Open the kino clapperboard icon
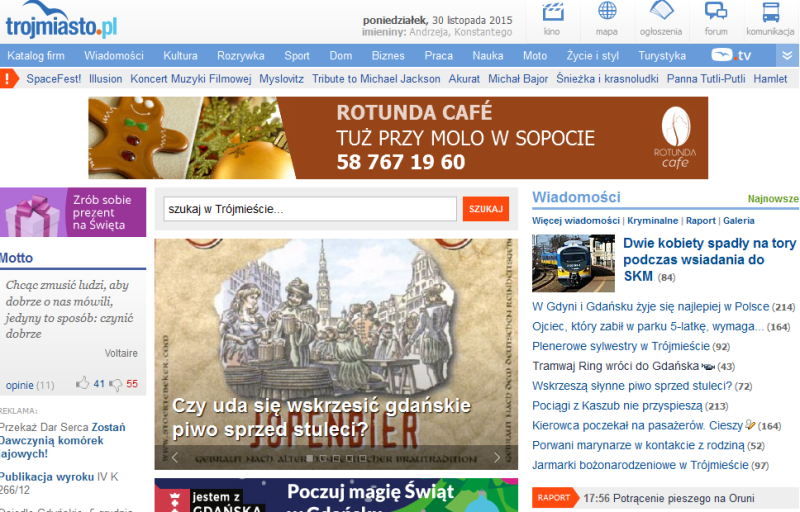Screen dimensions: 800x512 [x=553, y=12]
